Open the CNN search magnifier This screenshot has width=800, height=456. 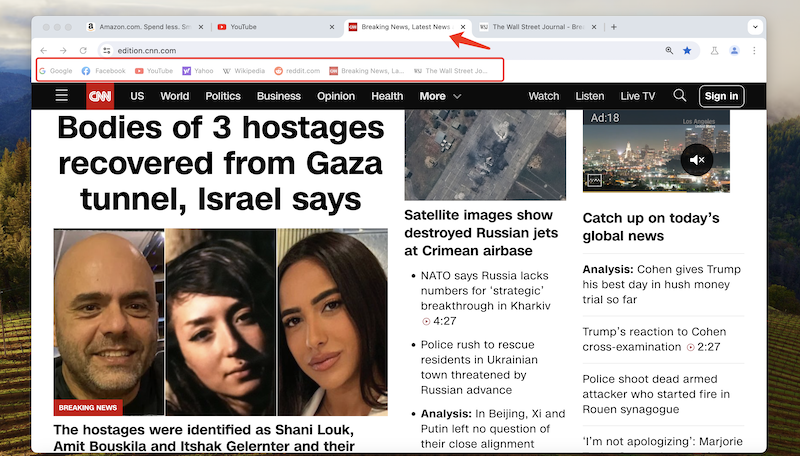pyautogui.click(x=680, y=95)
